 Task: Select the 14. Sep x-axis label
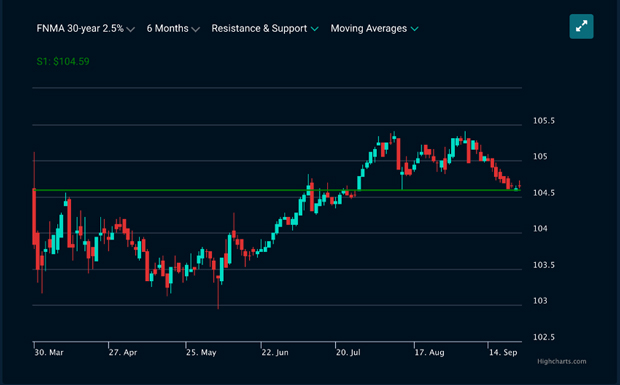click(503, 352)
